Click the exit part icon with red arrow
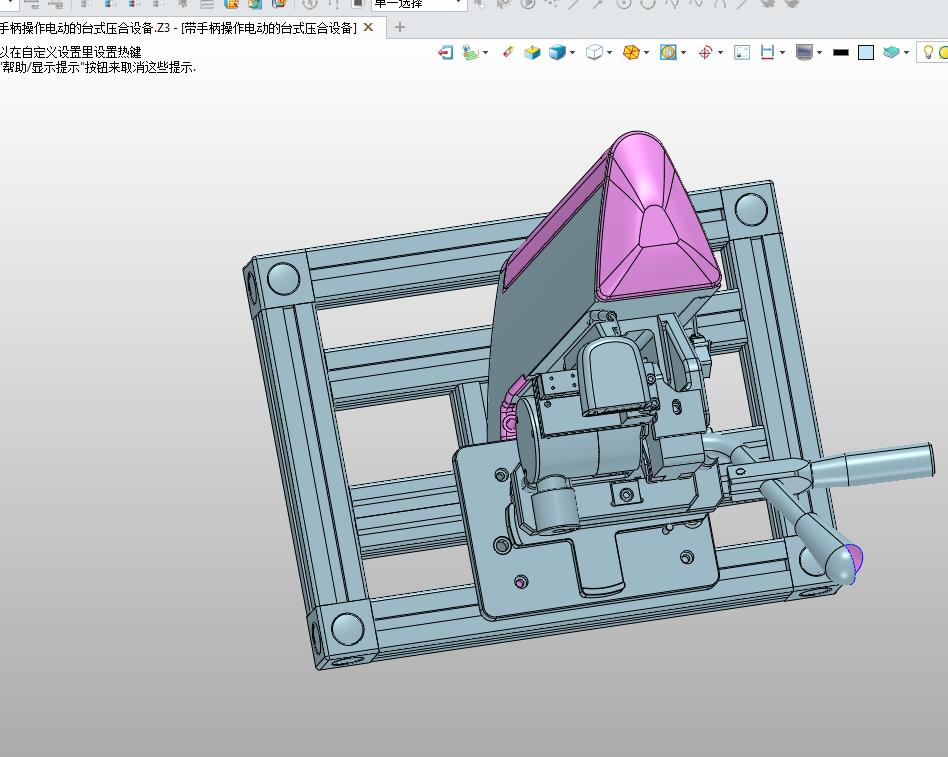 point(446,53)
